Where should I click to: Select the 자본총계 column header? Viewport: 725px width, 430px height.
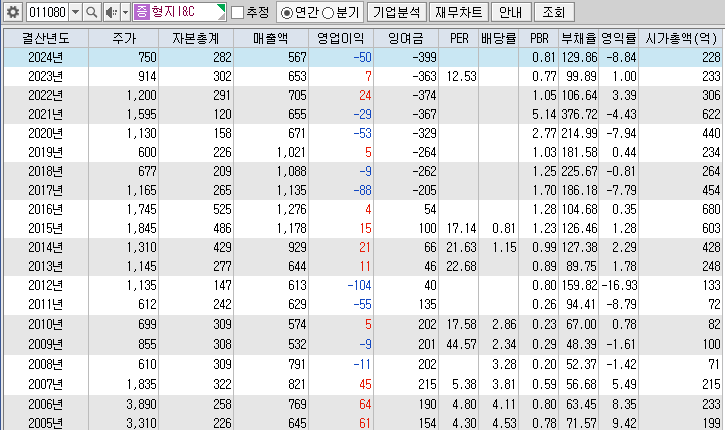tap(196, 38)
